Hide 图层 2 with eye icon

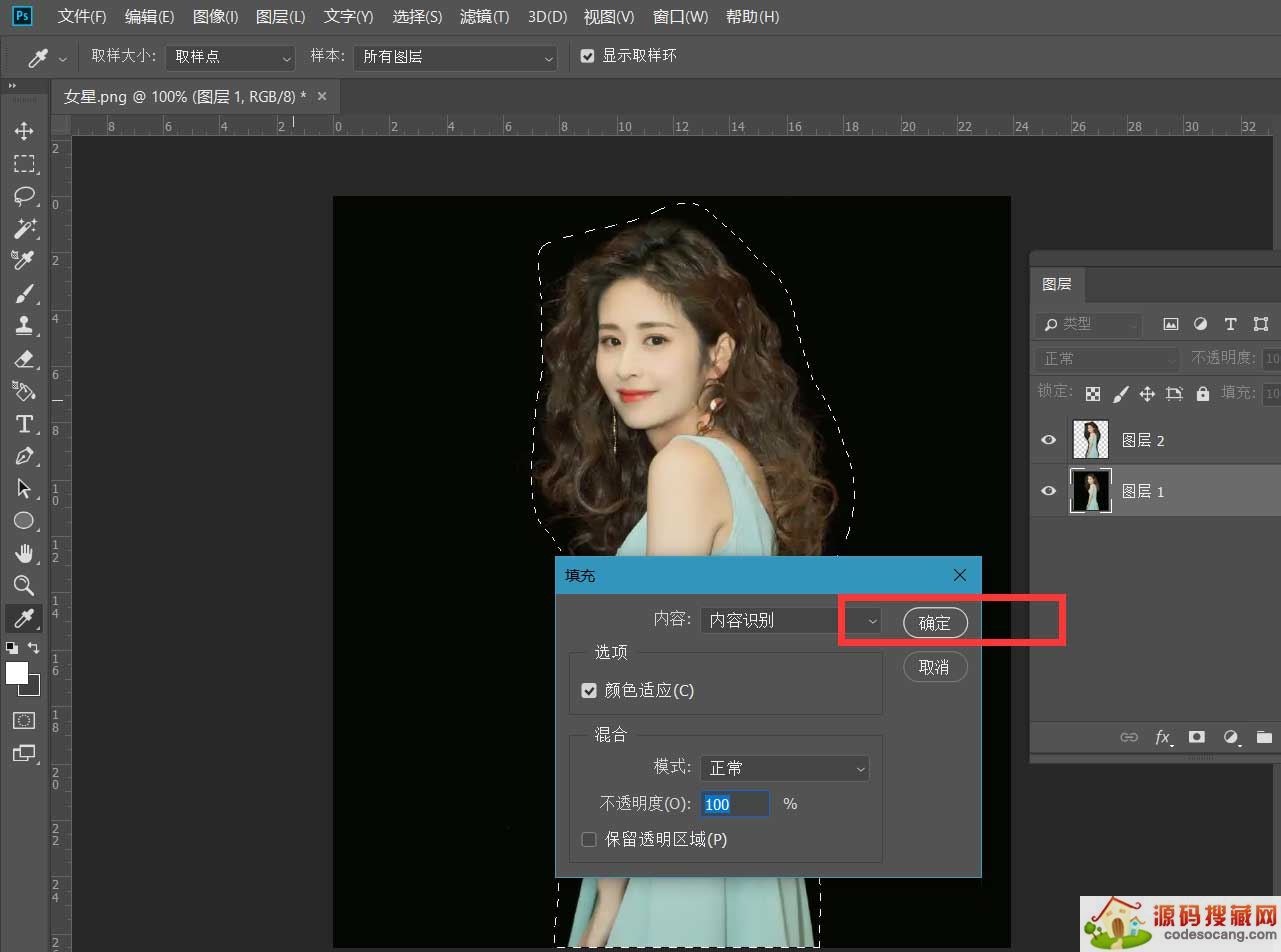pos(1048,440)
